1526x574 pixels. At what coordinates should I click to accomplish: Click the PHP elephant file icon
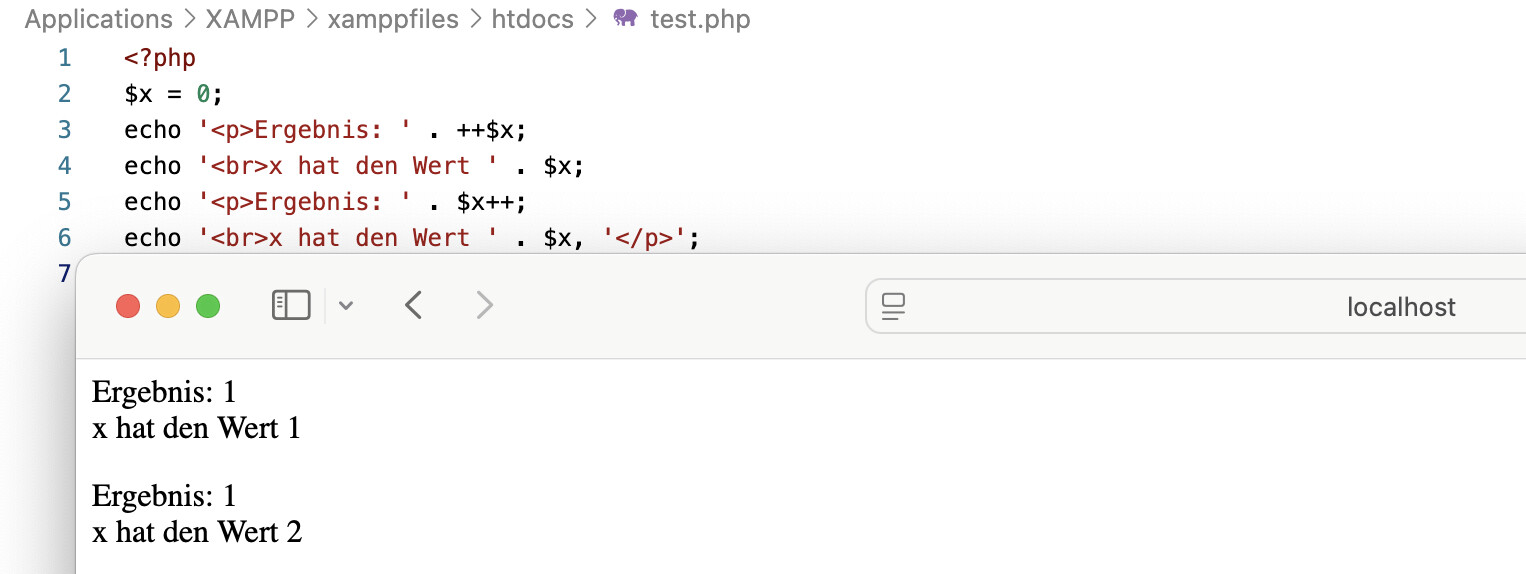[x=625, y=19]
